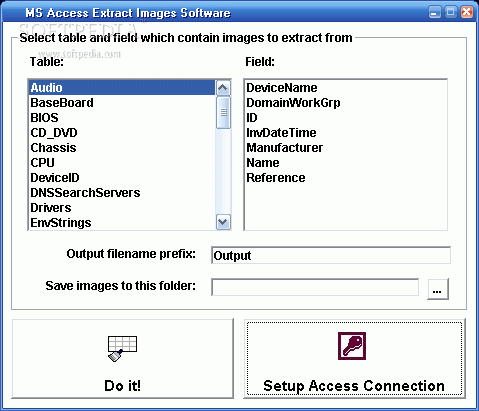Select Manufacturer field
Screen dimensions: 479x411
point(345,148)
